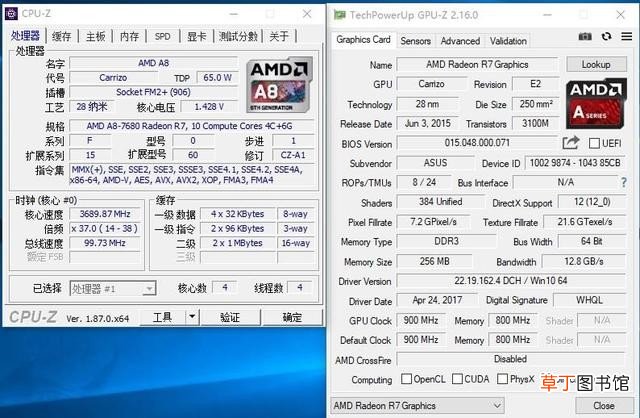The image size is (640, 418).
Task: Click the 倍频 value x 37.0
Action: (105, 229)
